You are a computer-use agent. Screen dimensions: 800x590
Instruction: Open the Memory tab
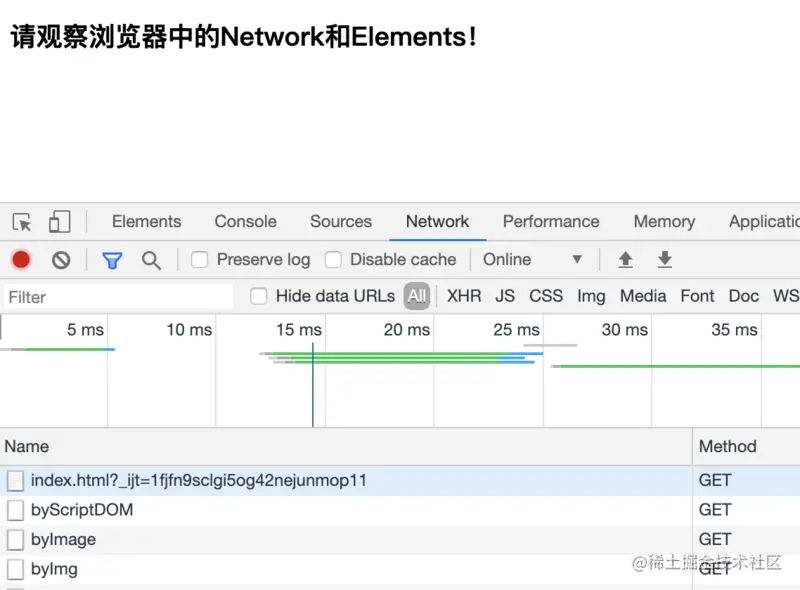(664, 222)
